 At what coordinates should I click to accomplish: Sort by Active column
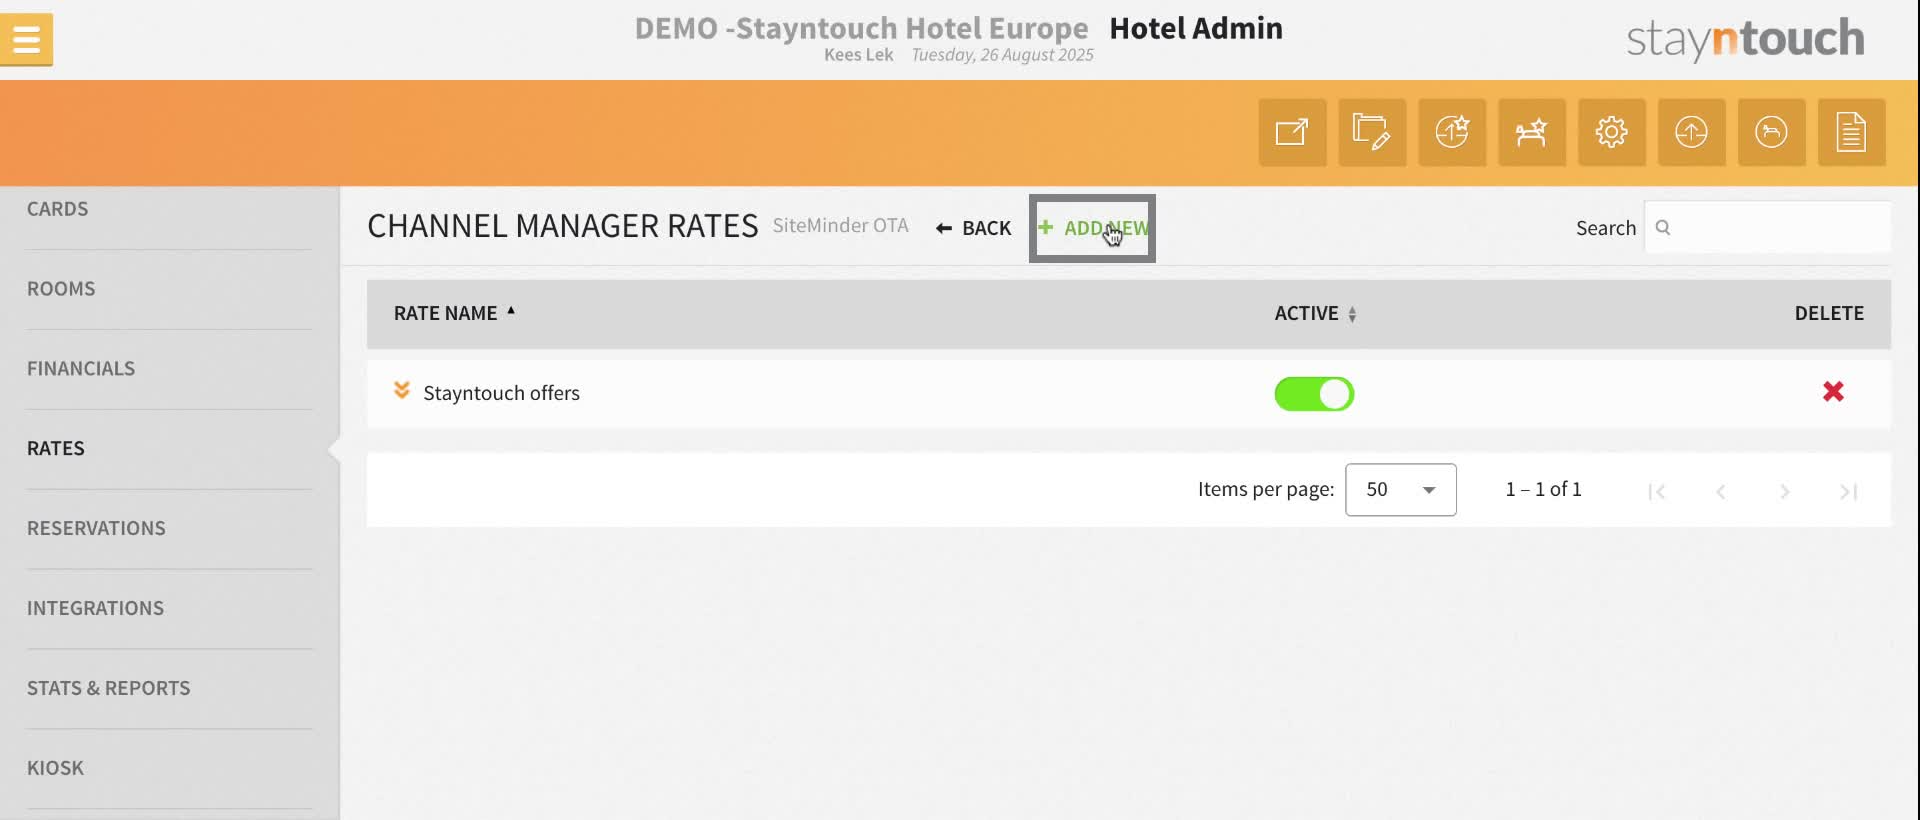tap(1315, 313)
